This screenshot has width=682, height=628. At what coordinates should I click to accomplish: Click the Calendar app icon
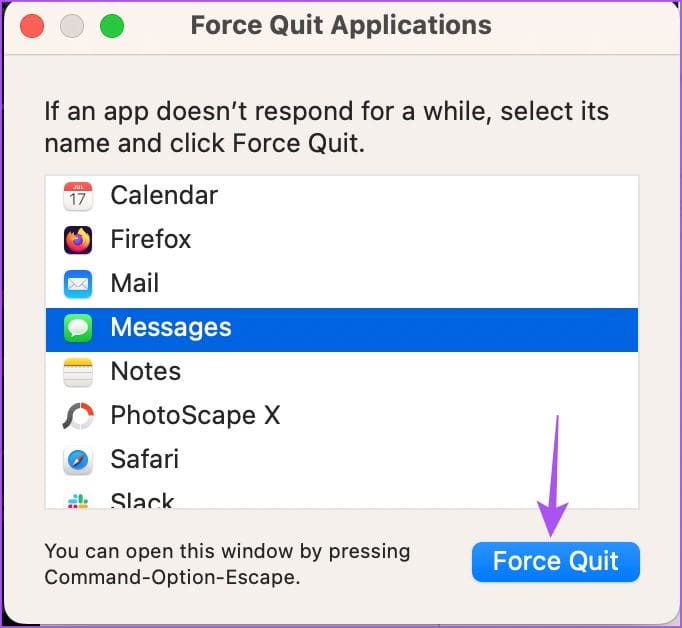coord(77,196)
